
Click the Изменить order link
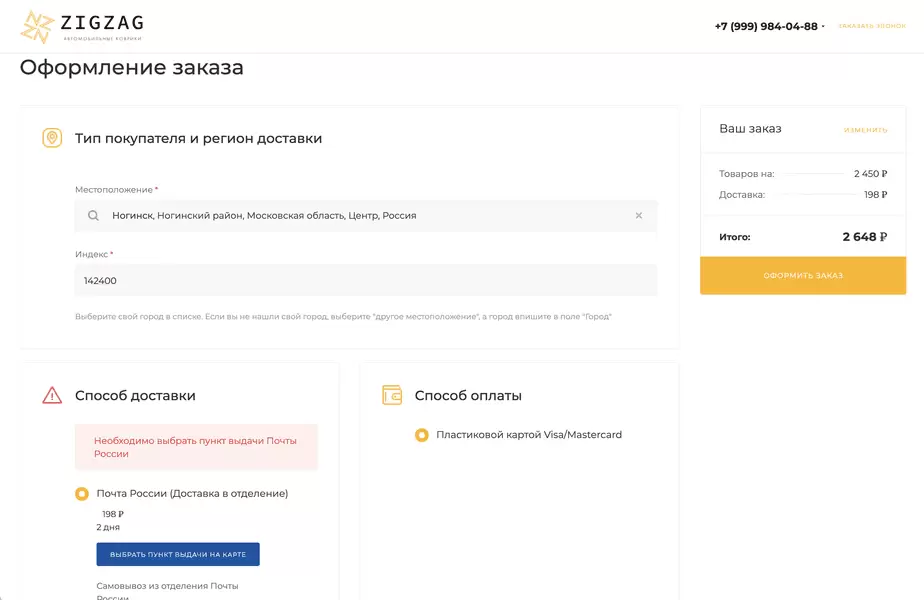pos(865,130)
